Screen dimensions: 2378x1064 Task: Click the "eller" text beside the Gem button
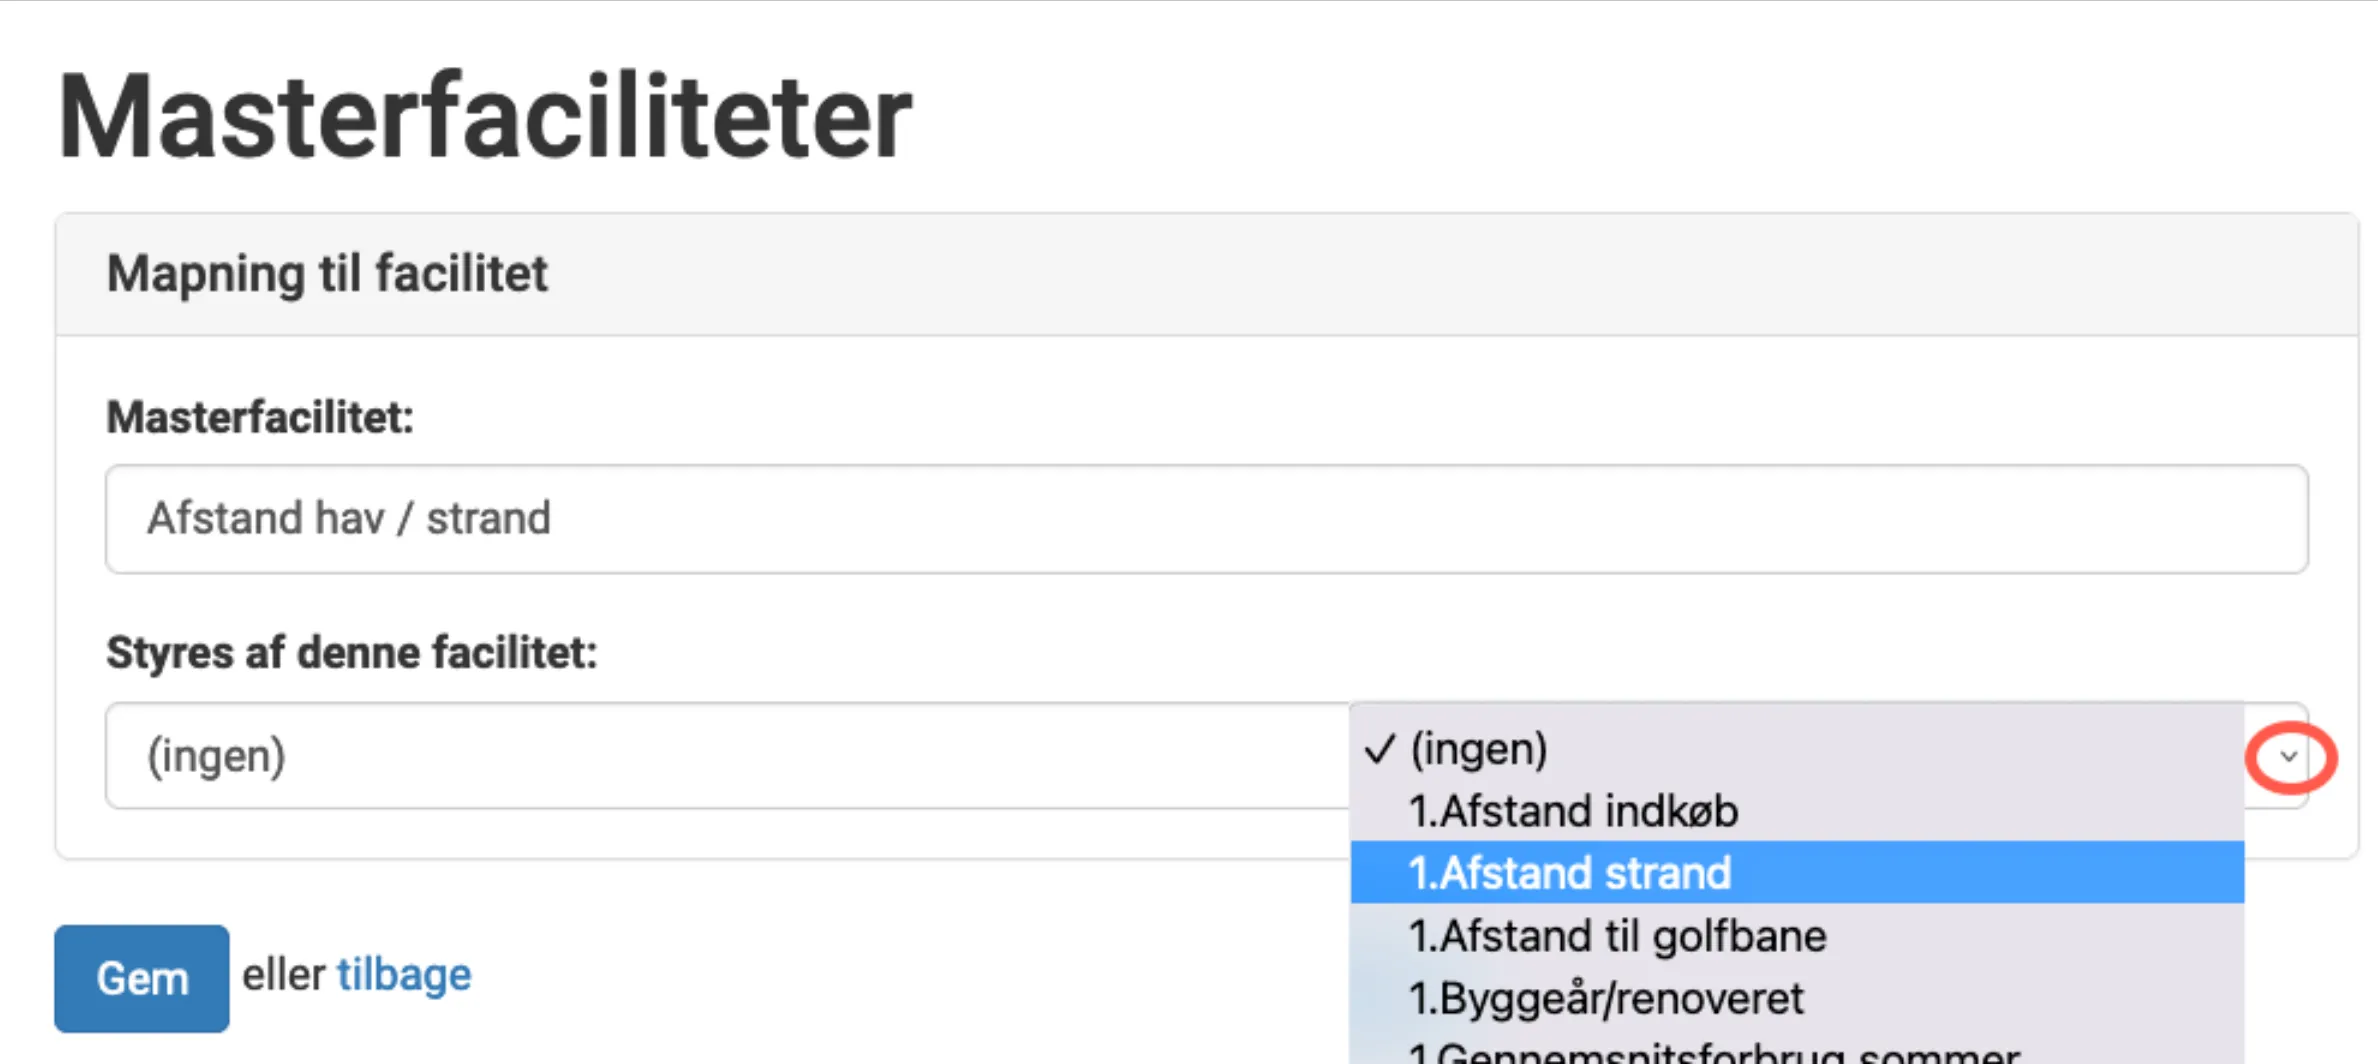click(284, 975)
